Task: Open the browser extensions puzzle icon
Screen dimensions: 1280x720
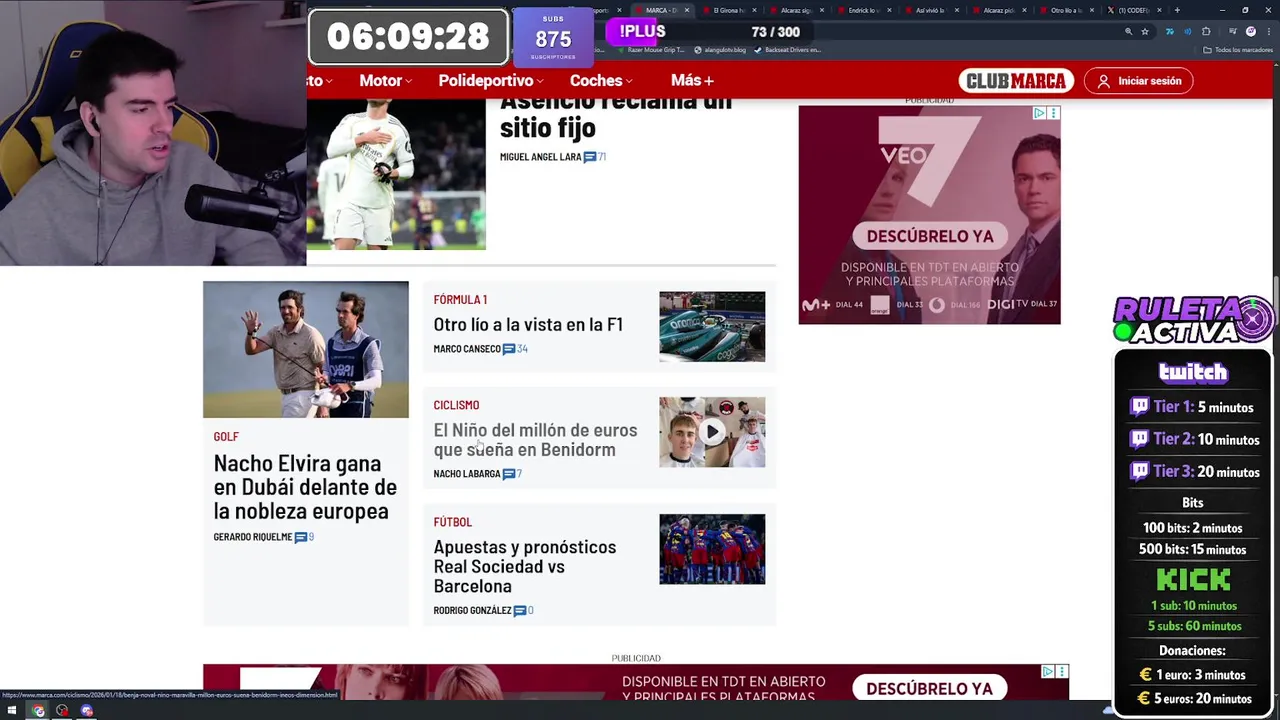Action: tap(1206, 32)
